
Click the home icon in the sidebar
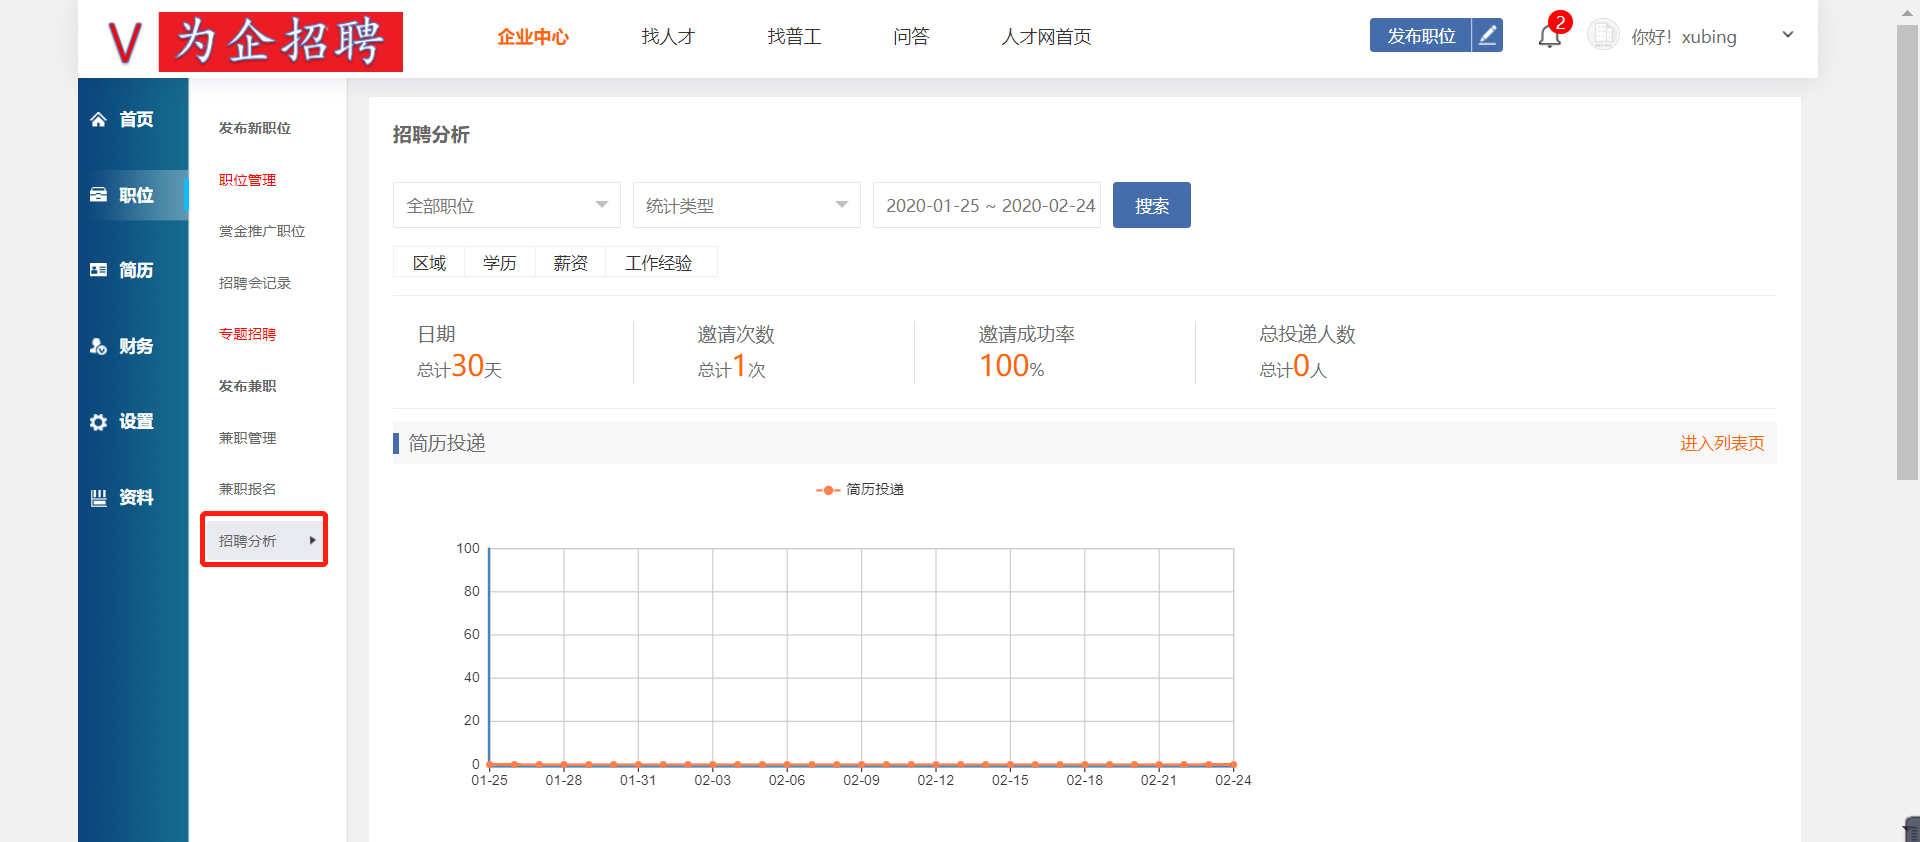click(x=98, y=119)
